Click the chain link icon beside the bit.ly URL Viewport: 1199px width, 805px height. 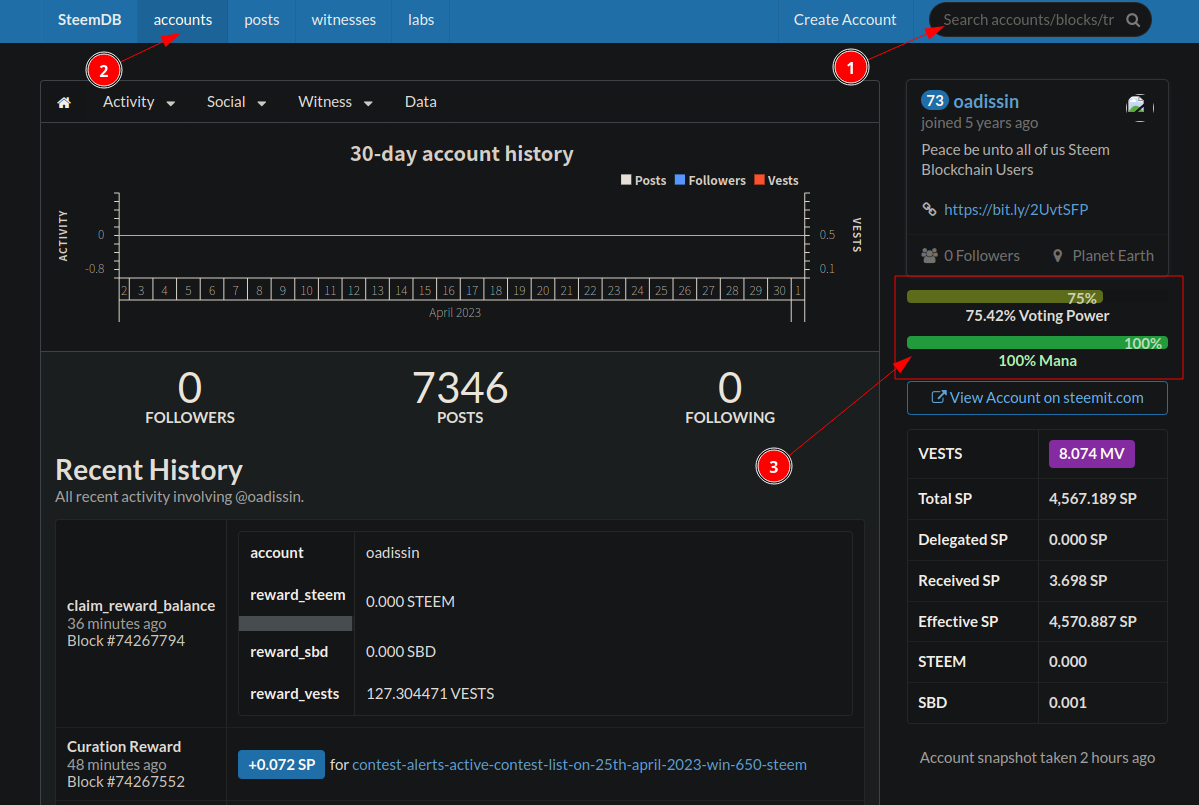[929, 209]
